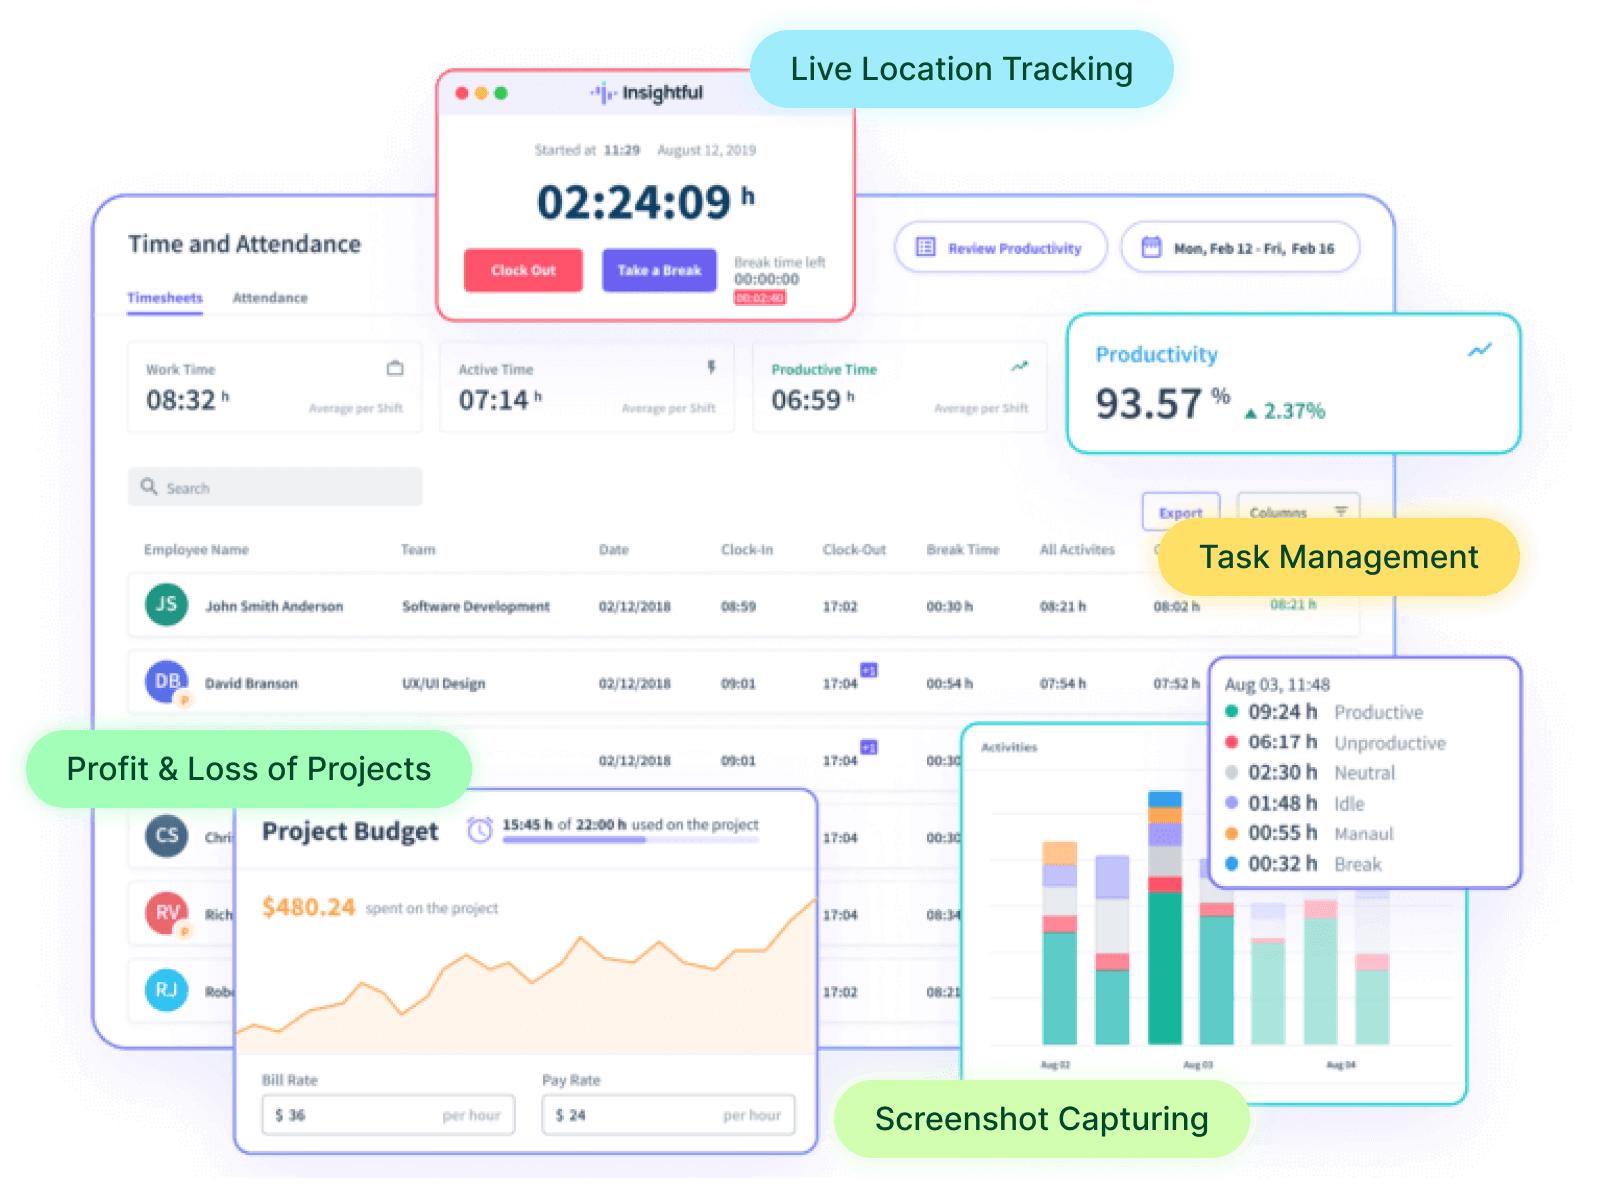The width and height of the screenshot is (1606, 1188).
Task: Click the tallest bar in the Activities chart
Action: (1165, 917)
